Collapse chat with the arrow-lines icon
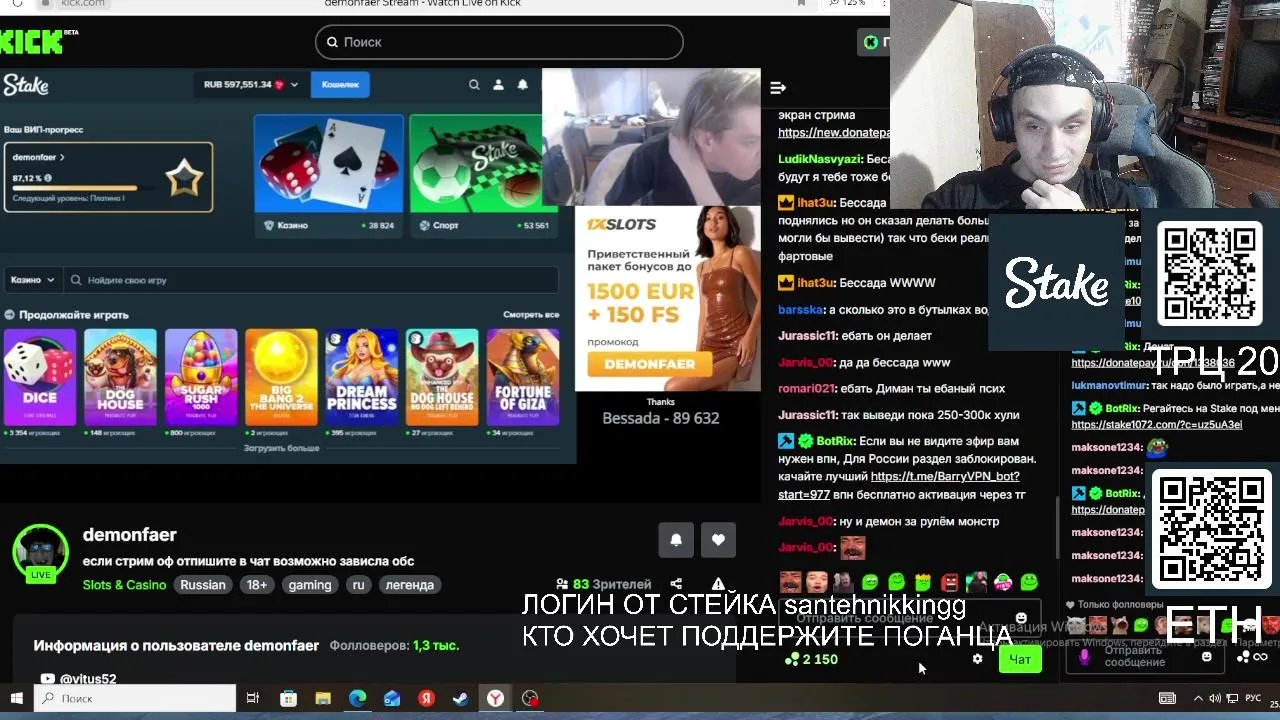 coord(778,88)
